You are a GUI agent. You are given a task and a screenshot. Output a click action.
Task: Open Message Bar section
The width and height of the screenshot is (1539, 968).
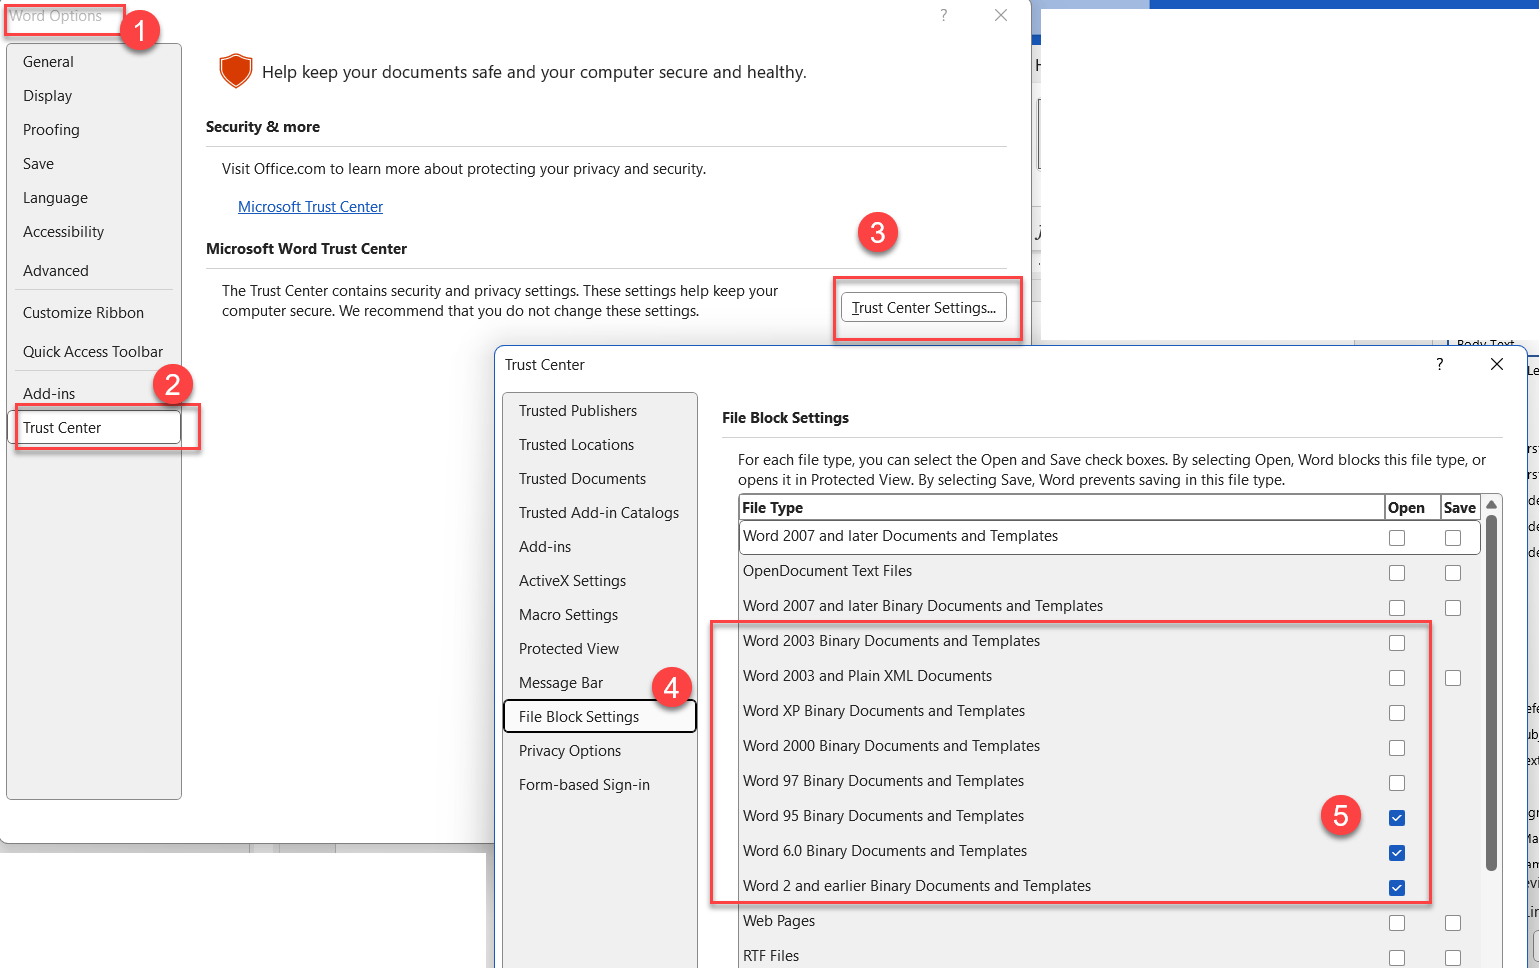tap(600, 683)
